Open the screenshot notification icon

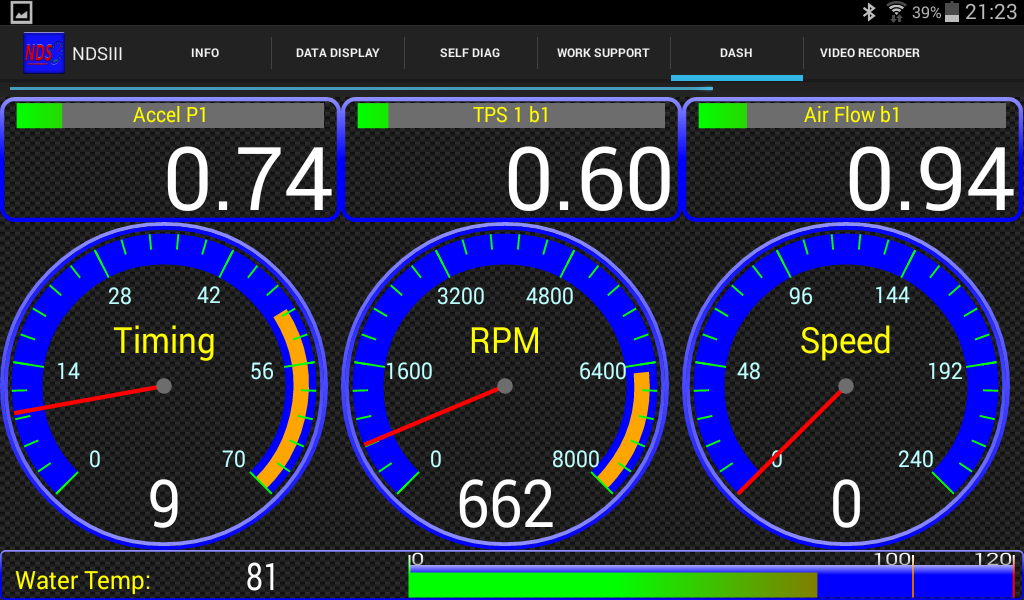(x=21, y=12)
